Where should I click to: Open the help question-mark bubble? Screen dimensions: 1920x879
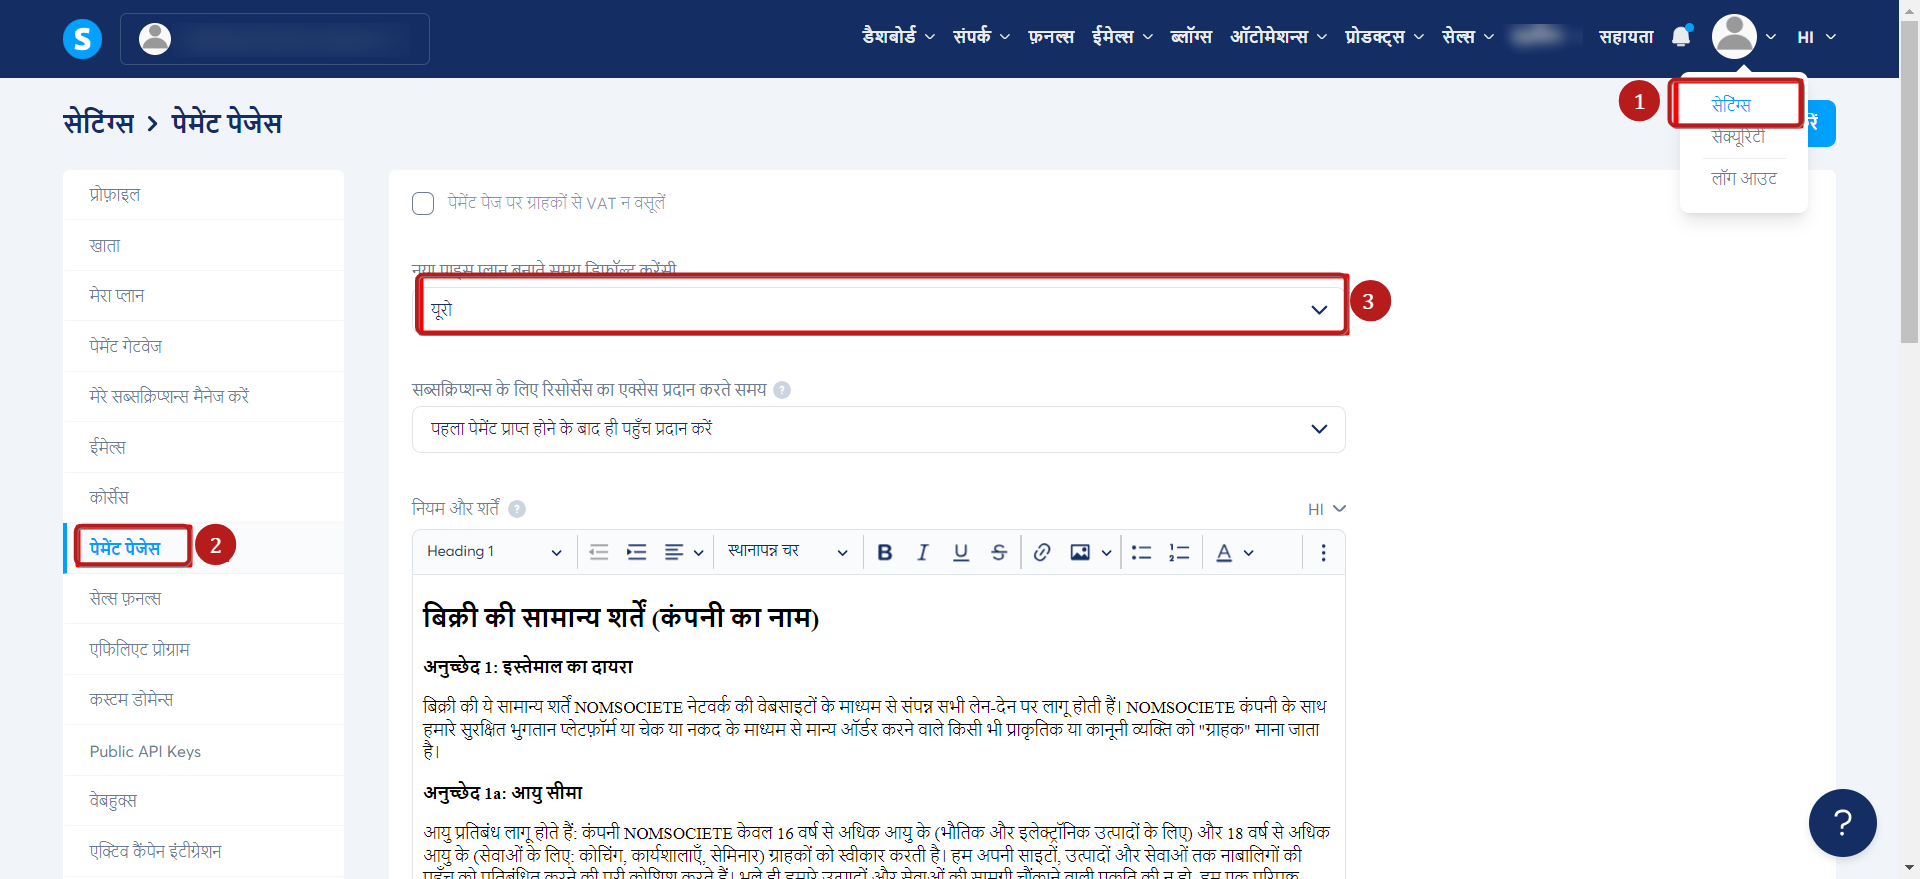point(1842,823)
